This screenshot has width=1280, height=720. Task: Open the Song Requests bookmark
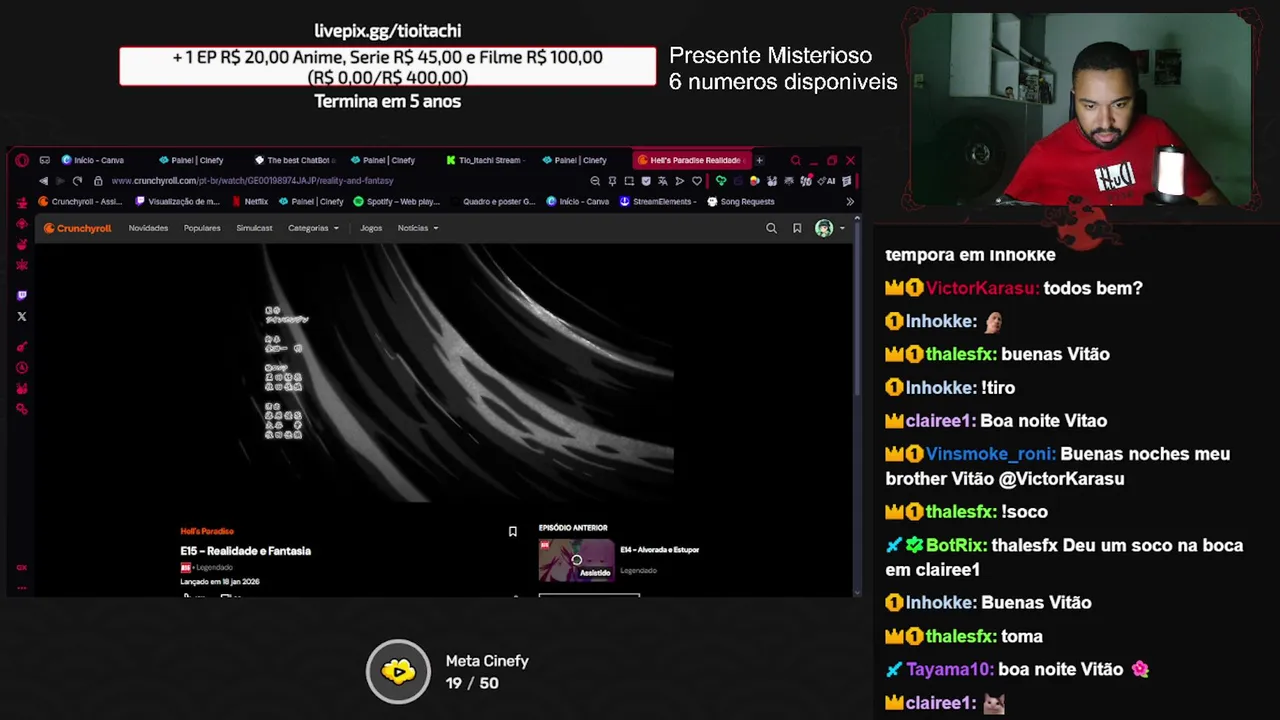pos(741,201)
